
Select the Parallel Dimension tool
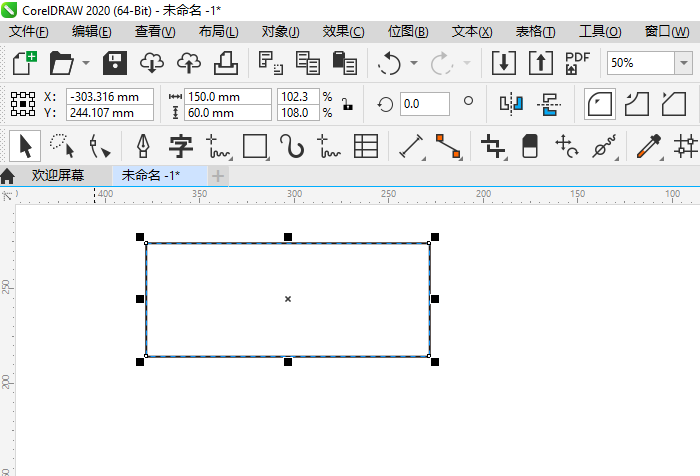click(411, 146)
